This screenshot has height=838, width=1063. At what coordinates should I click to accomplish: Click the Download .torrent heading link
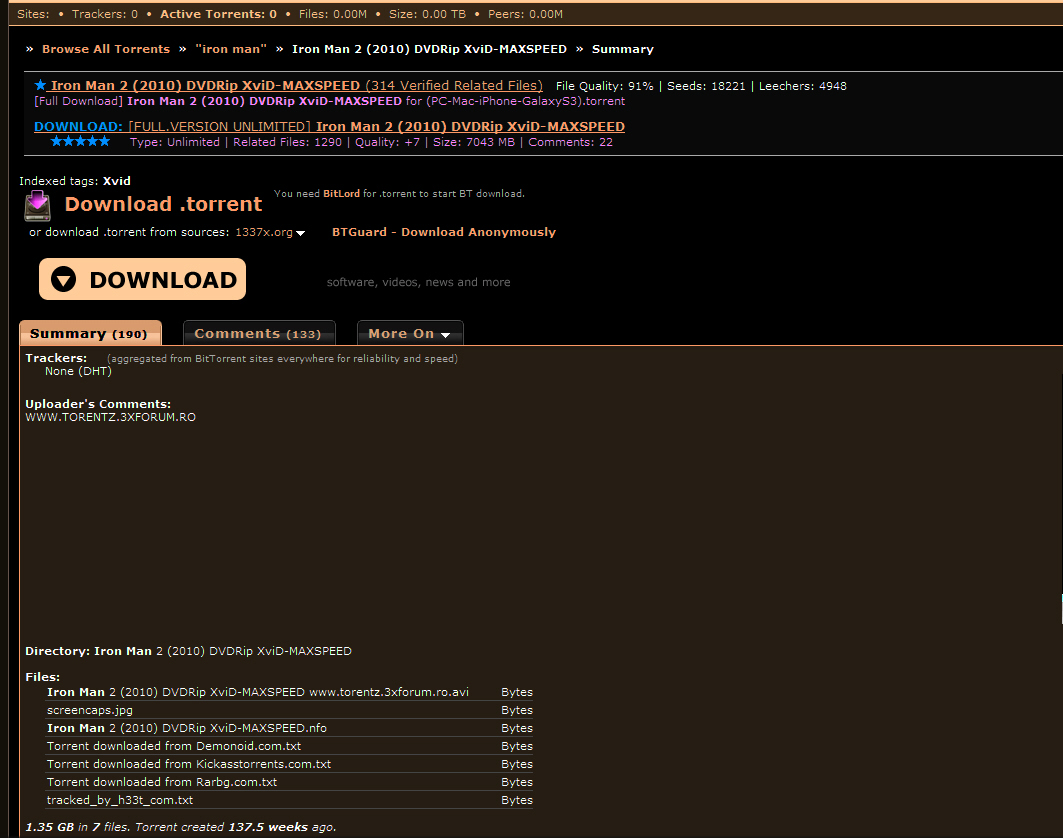[163, 204]
